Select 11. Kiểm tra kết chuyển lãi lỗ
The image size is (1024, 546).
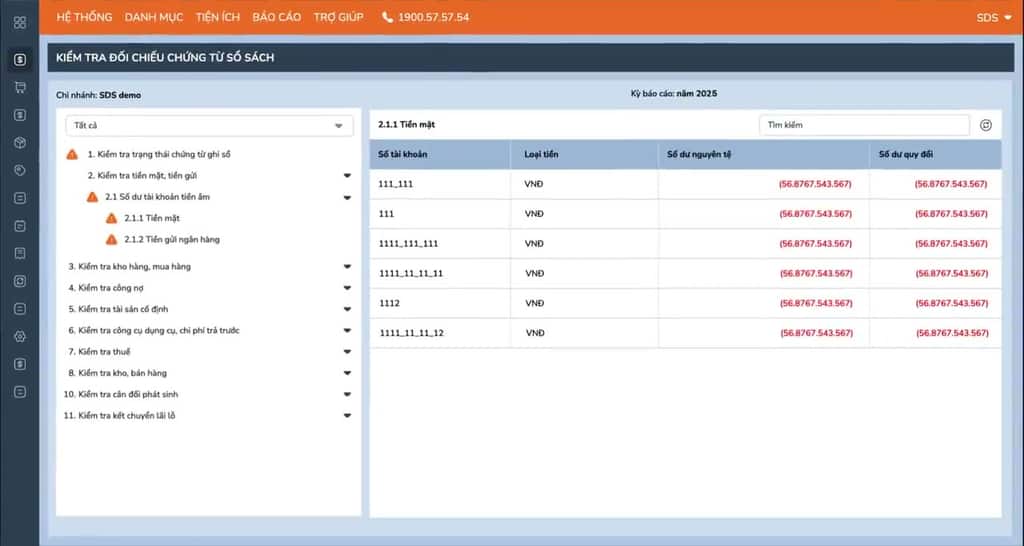[119, 415]
